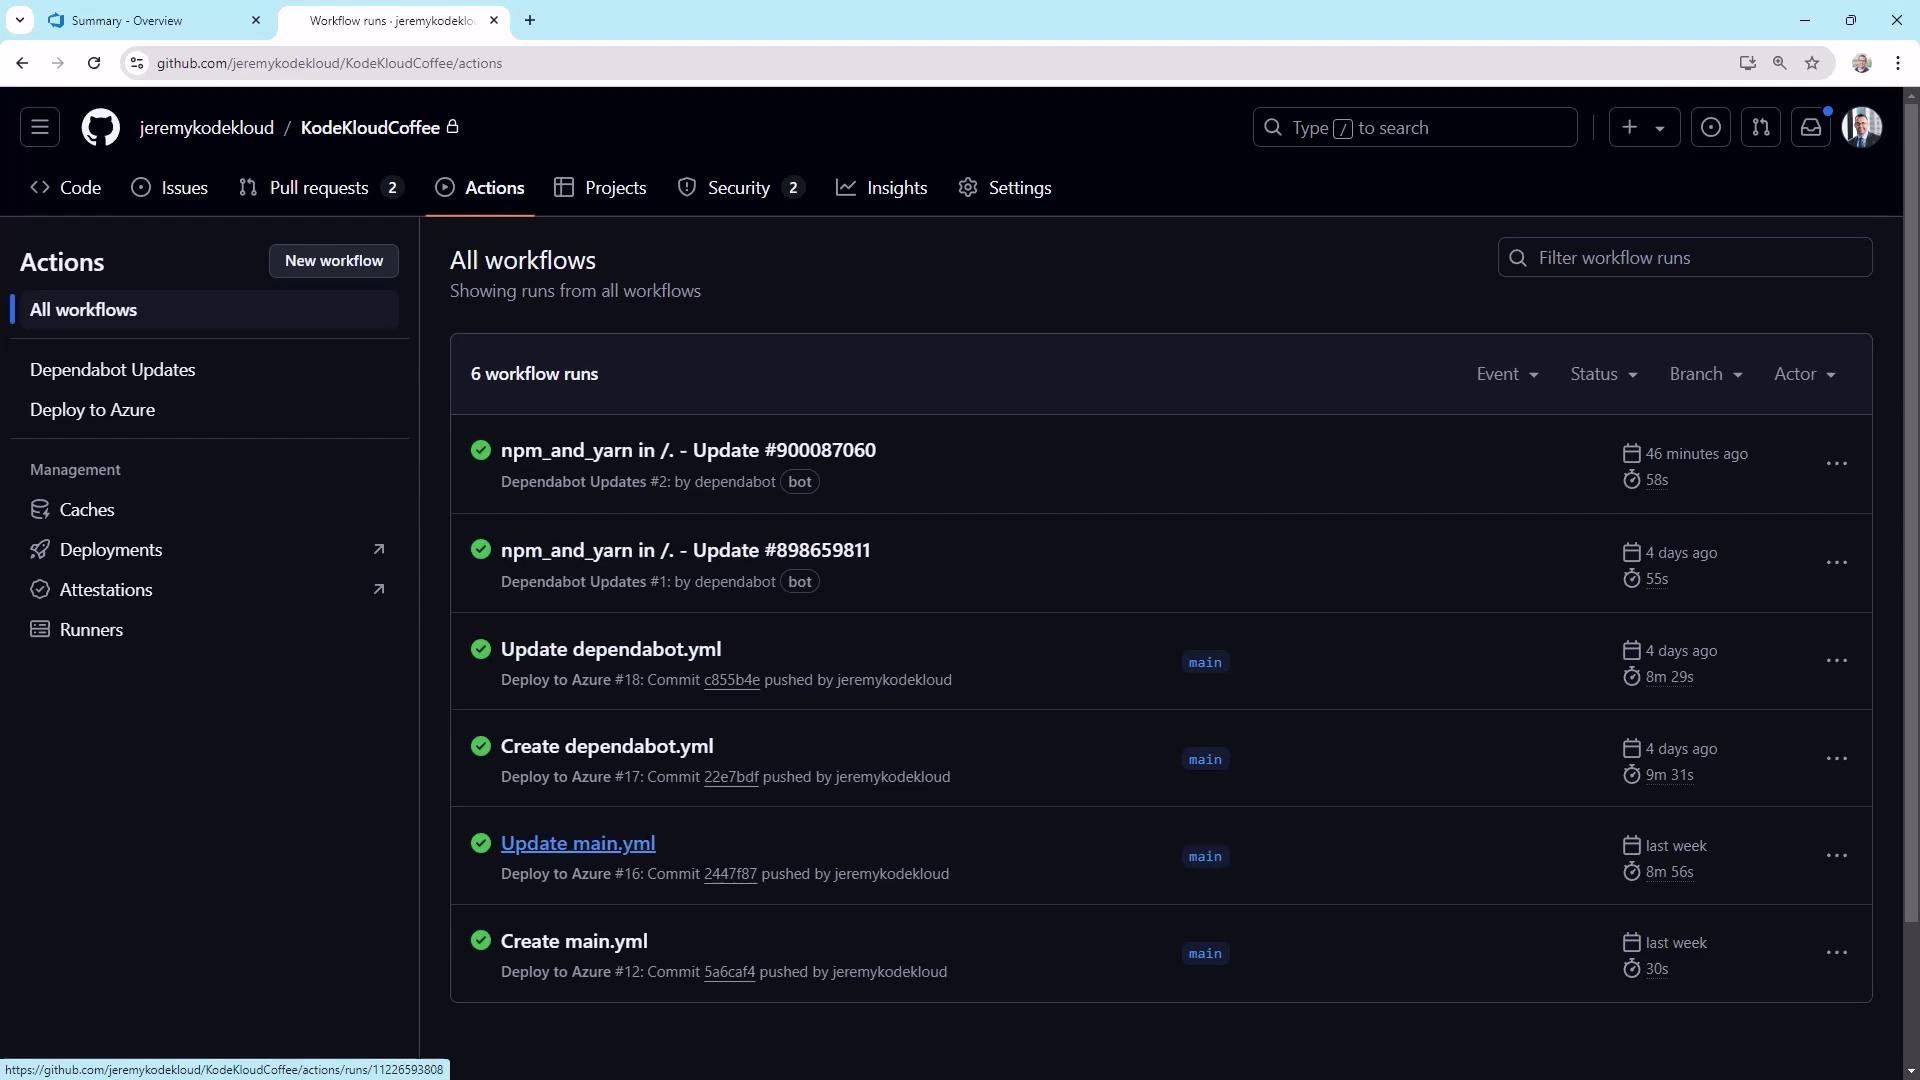Screen dimensions: 1920x1080
Task: Open the issues circle icon in header
Action: tap(1711, 128)
